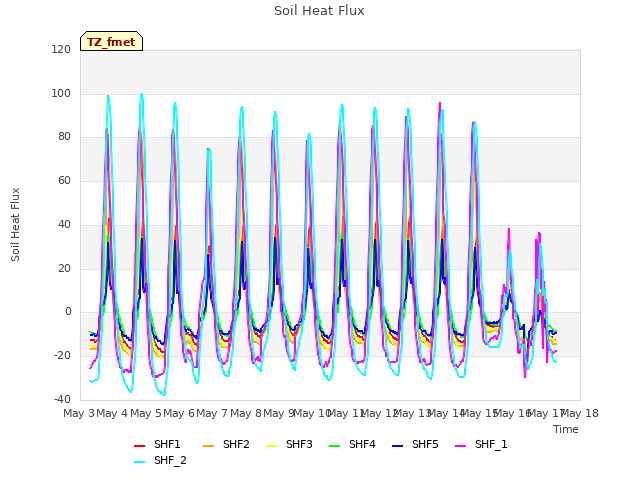640x480 pixels.
Task: Click the red SHF1 legend swatch
Action: (140, 446)
